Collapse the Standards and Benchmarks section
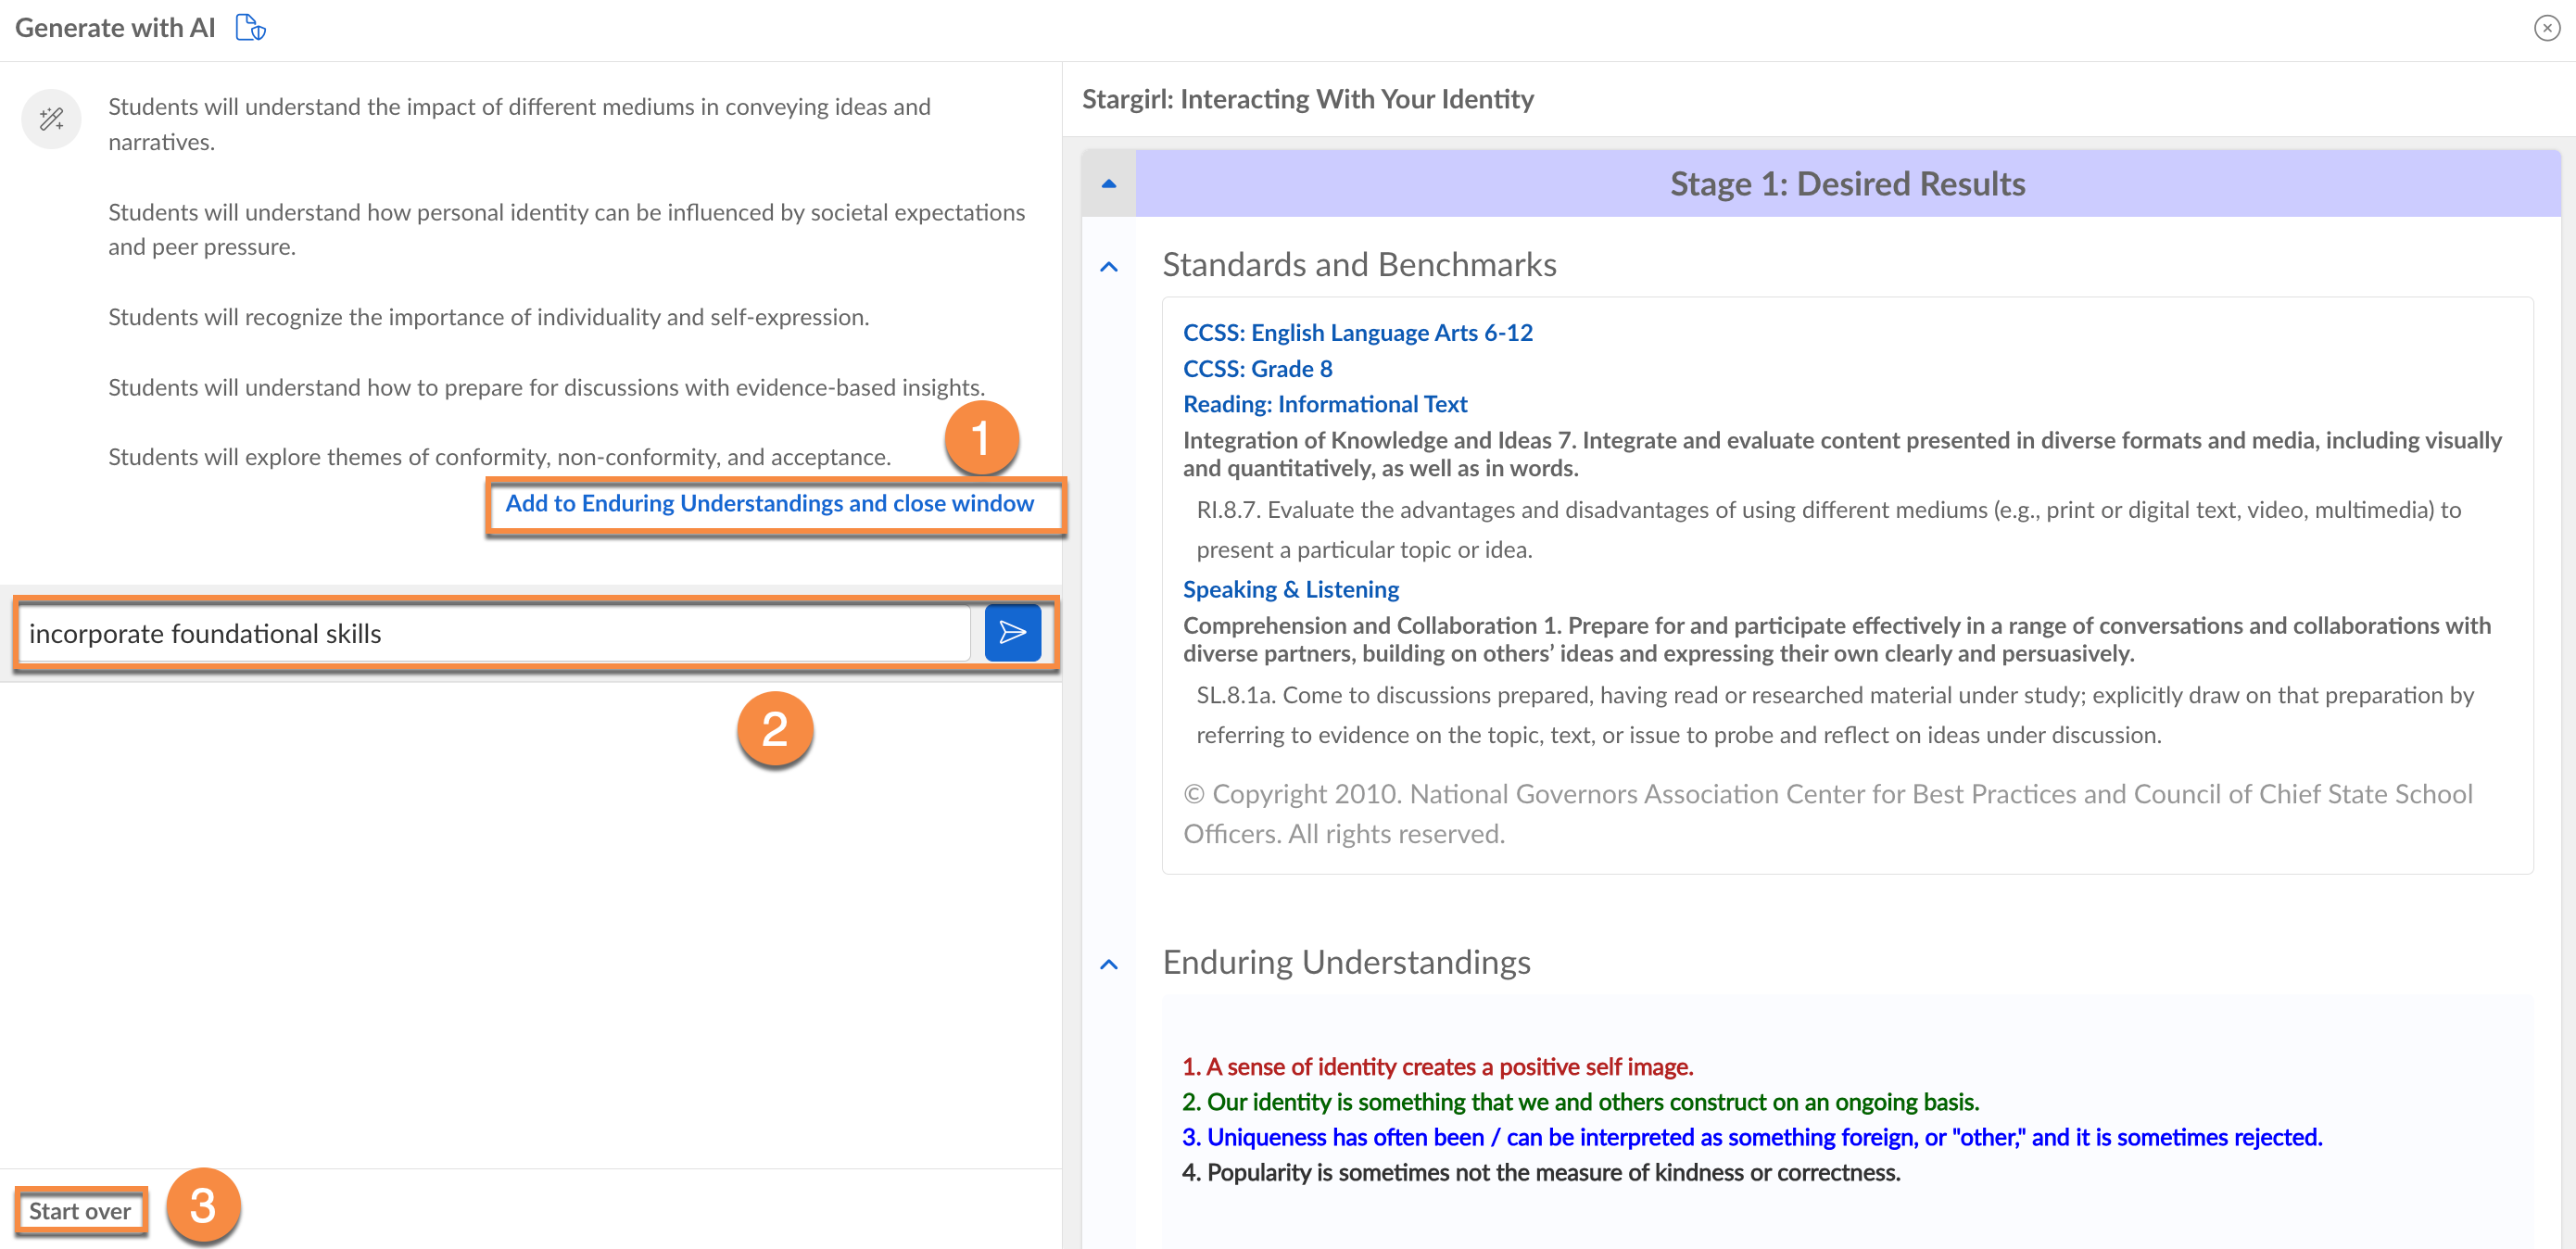The width and height of the screenshot is (2576, 1249). [x=1108, y=266]
